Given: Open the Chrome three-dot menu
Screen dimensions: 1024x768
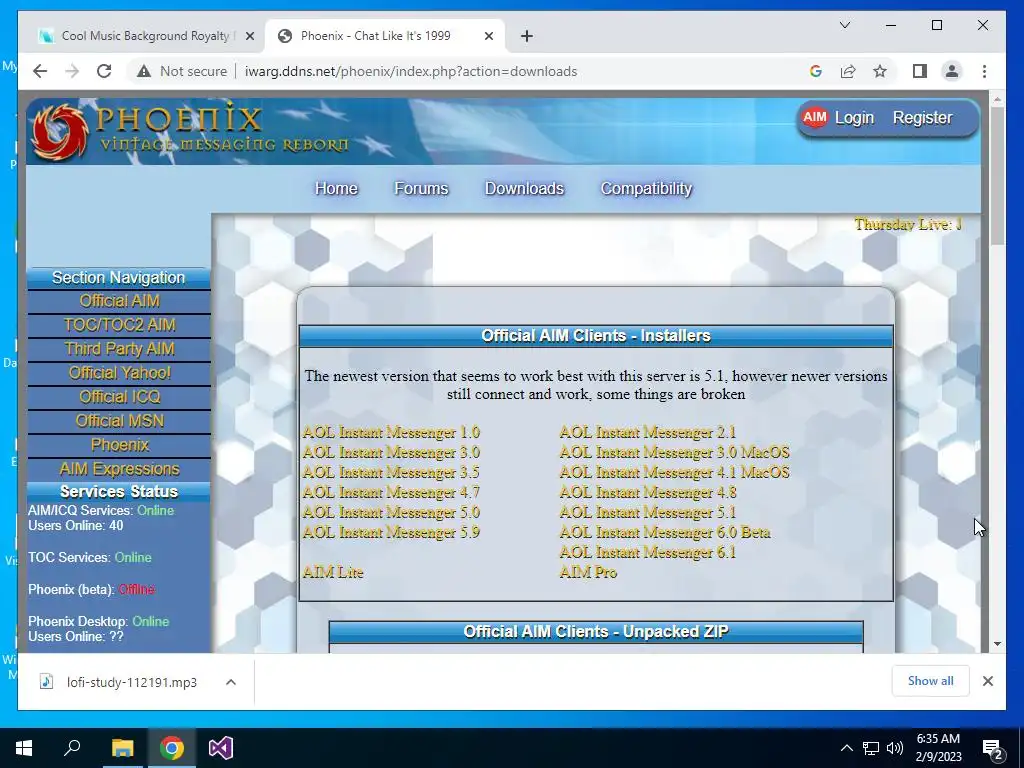Looking at the screenshot, I should [x=984, y=71].
